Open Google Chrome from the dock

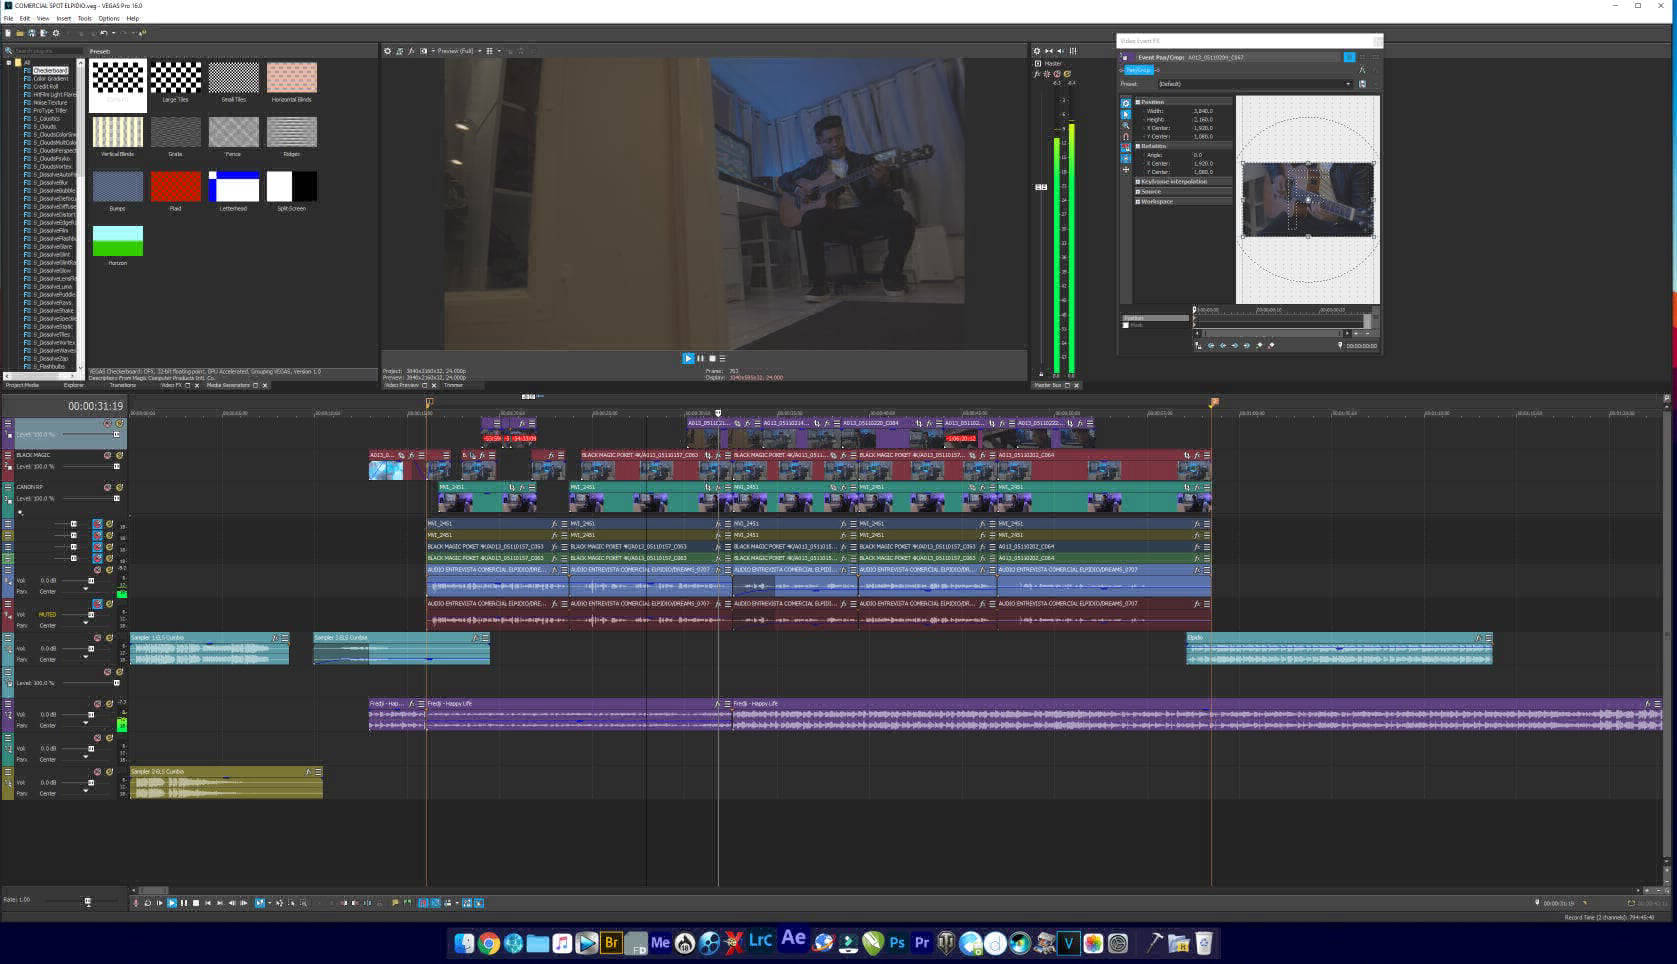tap(489, 943)
